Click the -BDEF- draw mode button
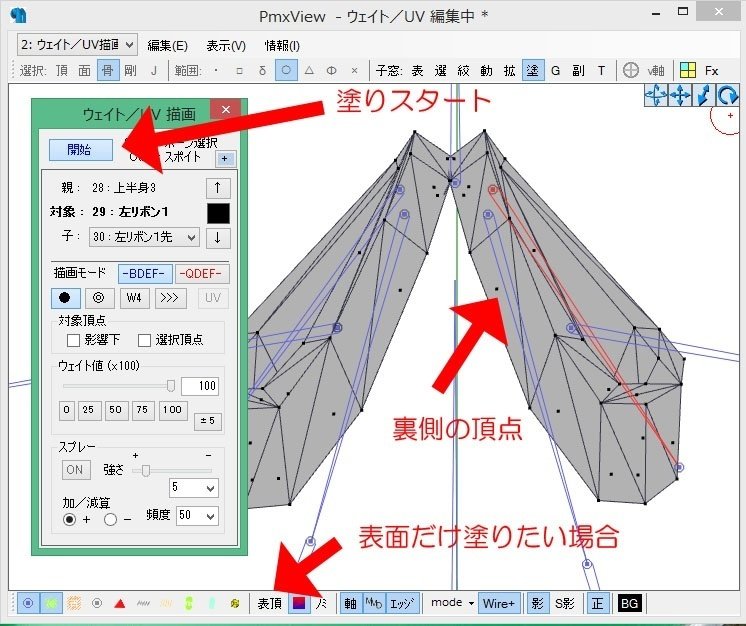Screen dimensions: 746x626 click(145, 274)
